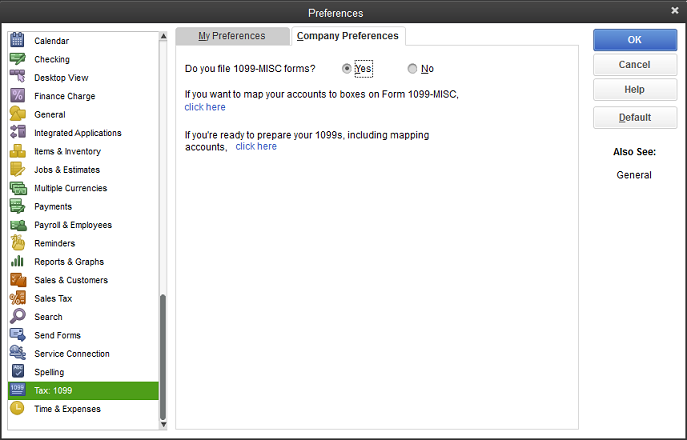The image size is (687, 440).
Task: Select the Items & Inventory label
Action: 67,151
